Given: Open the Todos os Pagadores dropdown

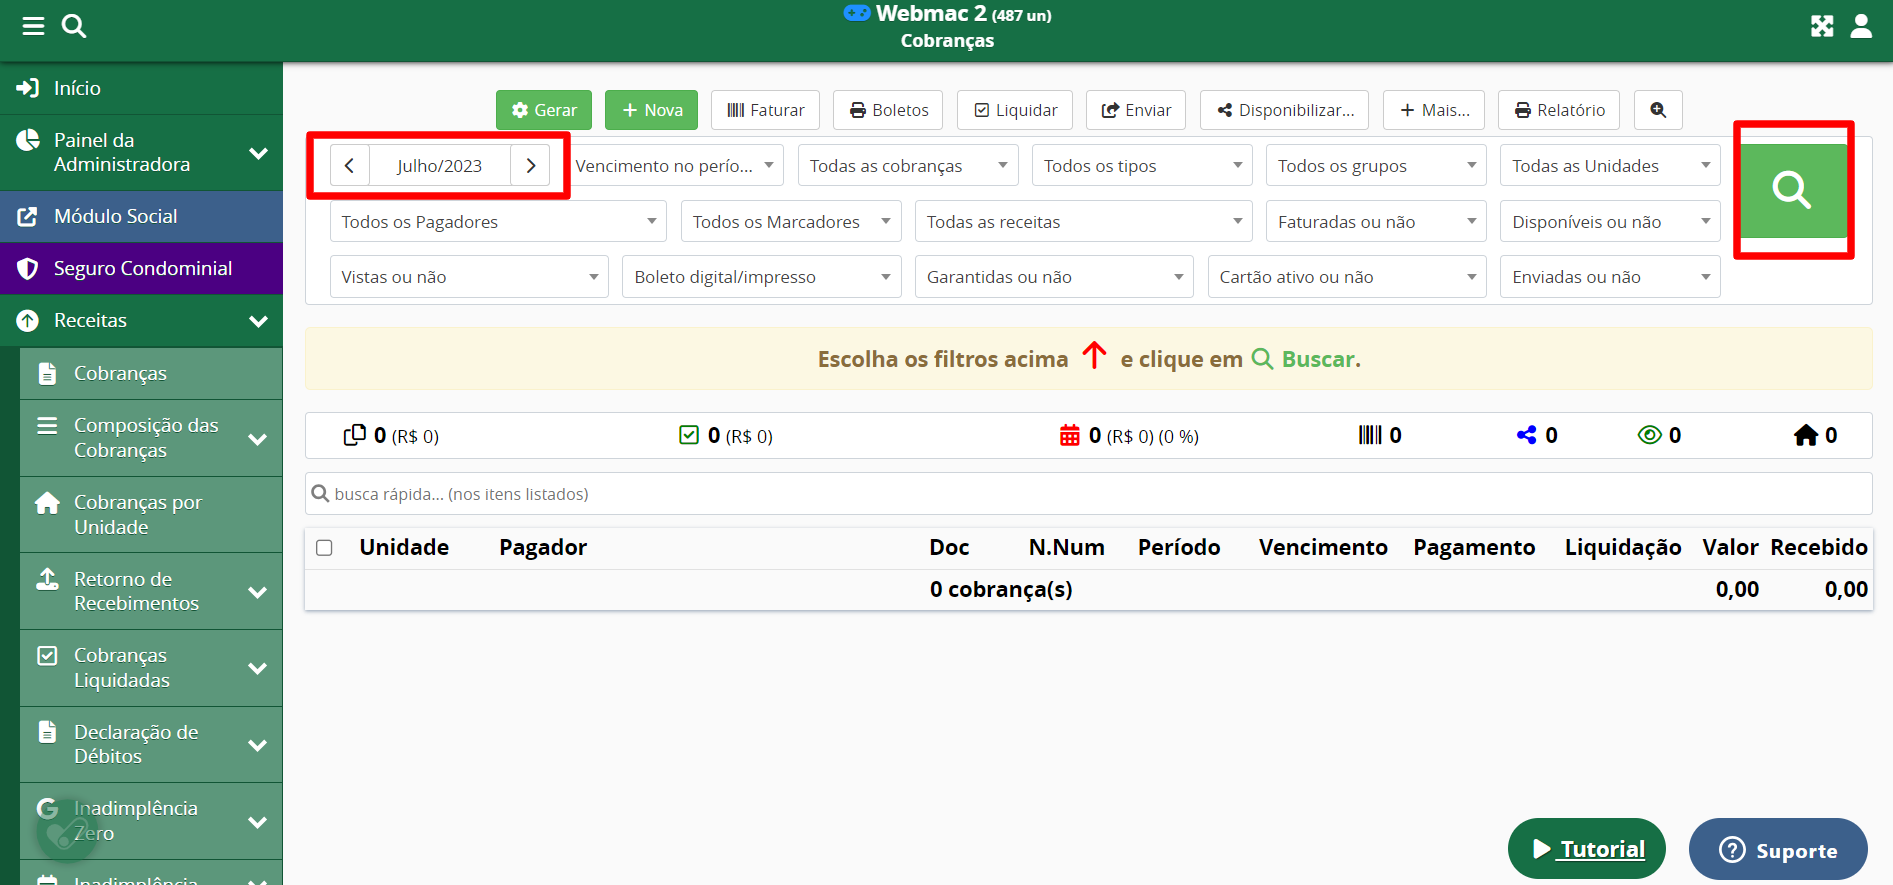Looking at the screenshot, I should click(x=497, y=222).
